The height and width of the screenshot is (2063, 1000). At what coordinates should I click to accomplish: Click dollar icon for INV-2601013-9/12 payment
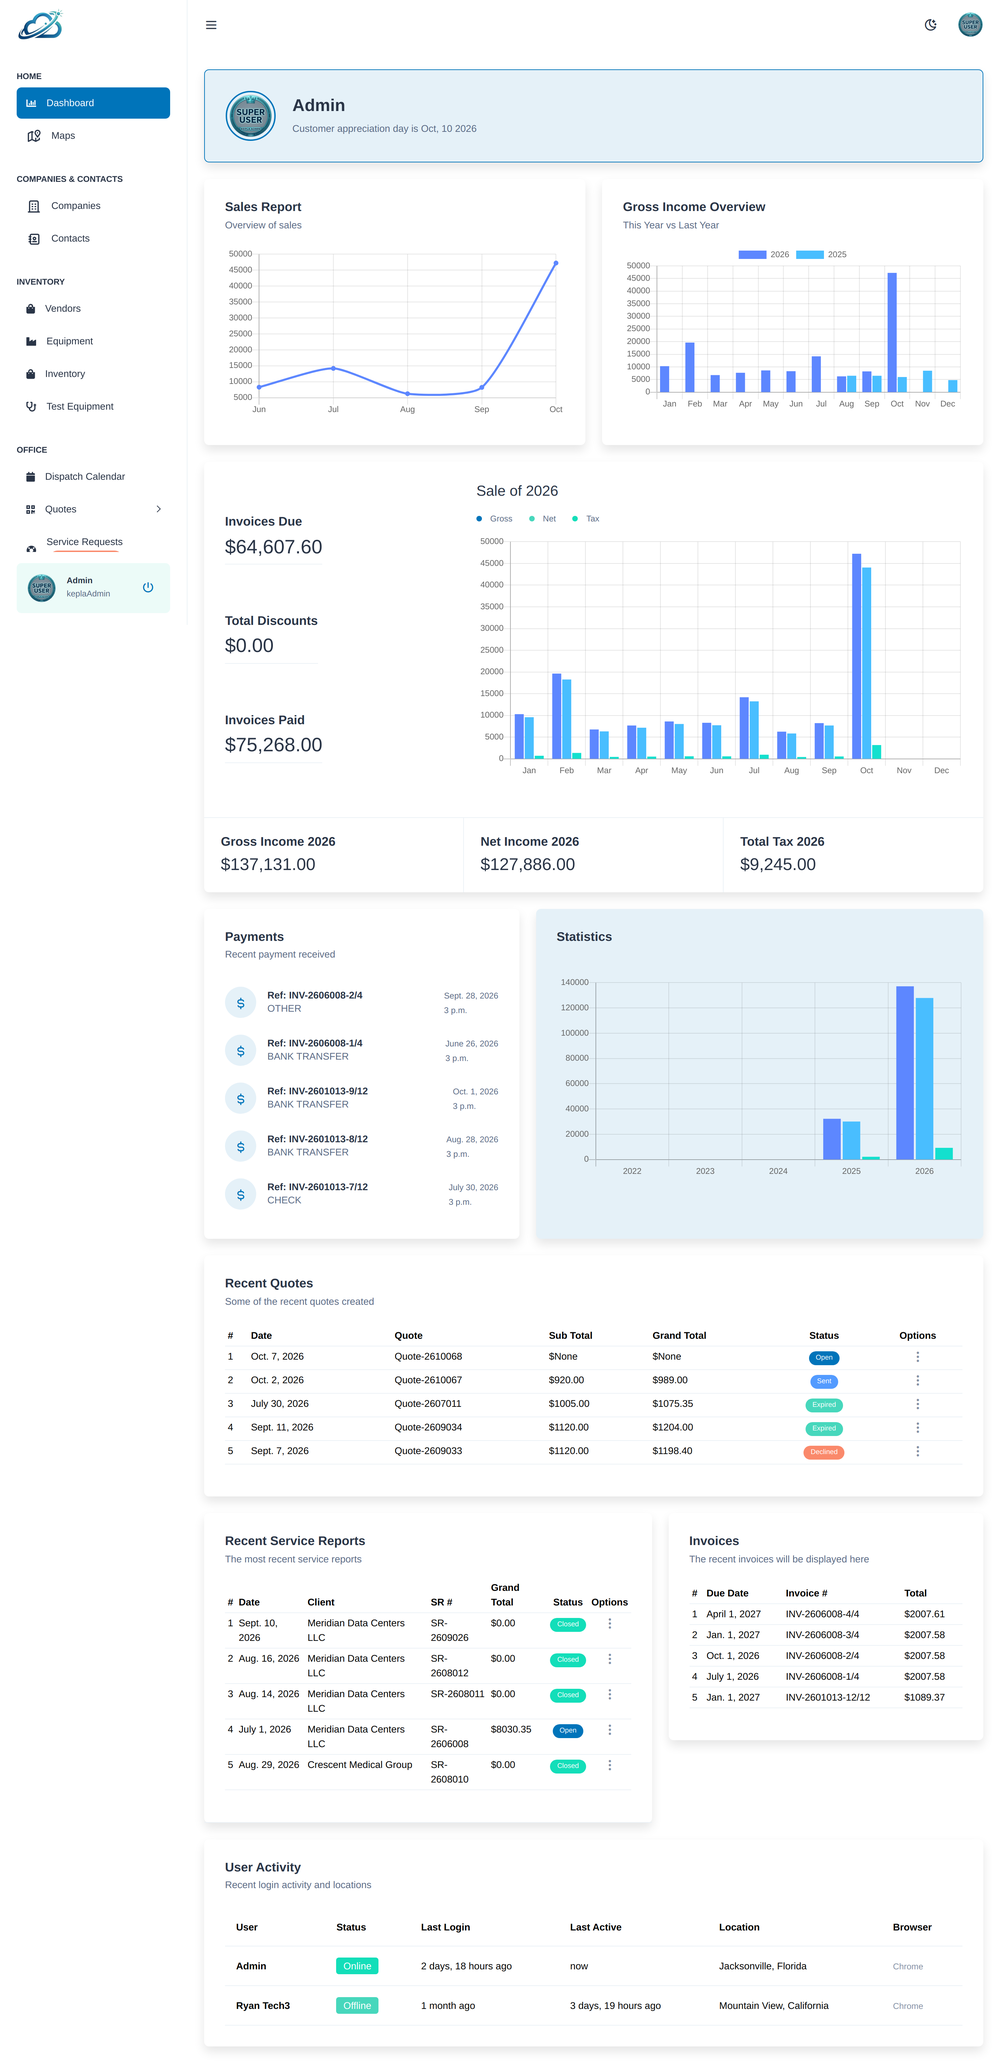241,1098
